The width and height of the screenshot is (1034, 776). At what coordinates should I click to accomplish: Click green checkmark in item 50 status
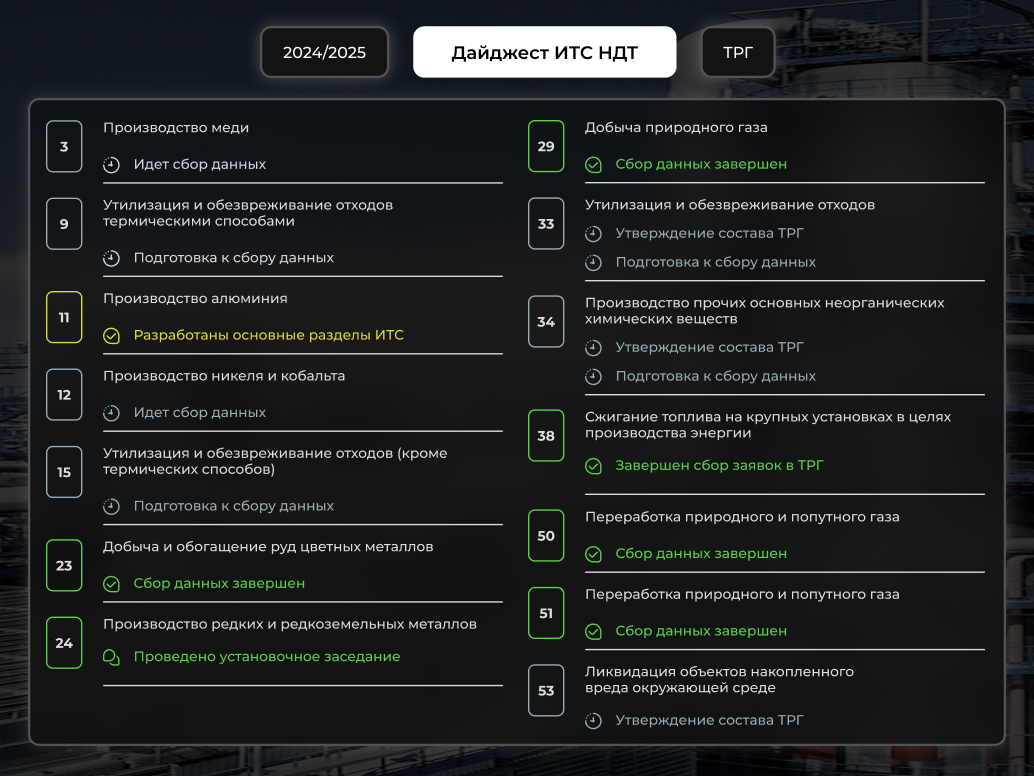pyautogui.click(x=593, y=554)
